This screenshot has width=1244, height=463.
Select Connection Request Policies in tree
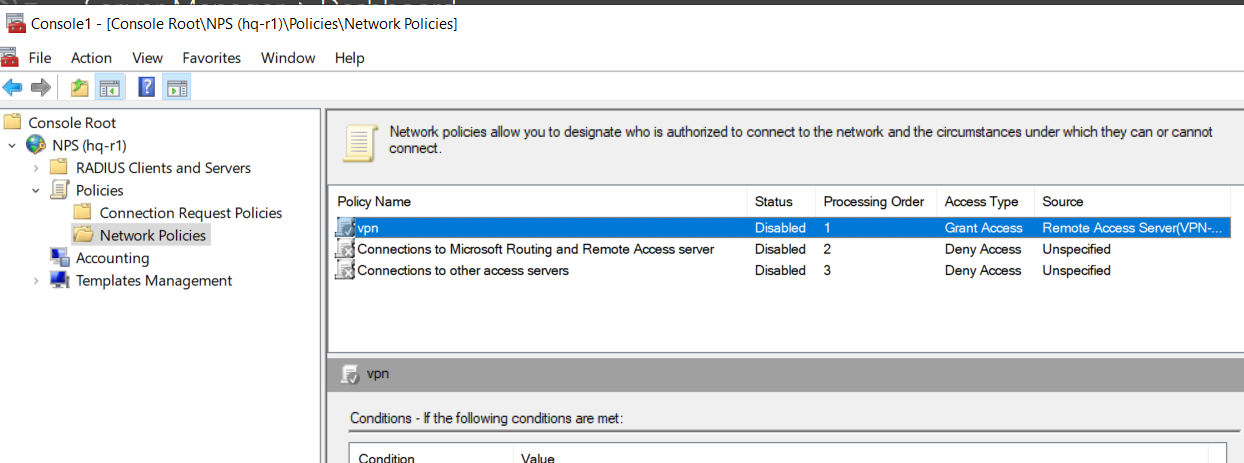pyautogui.click(x=191, y=213)
